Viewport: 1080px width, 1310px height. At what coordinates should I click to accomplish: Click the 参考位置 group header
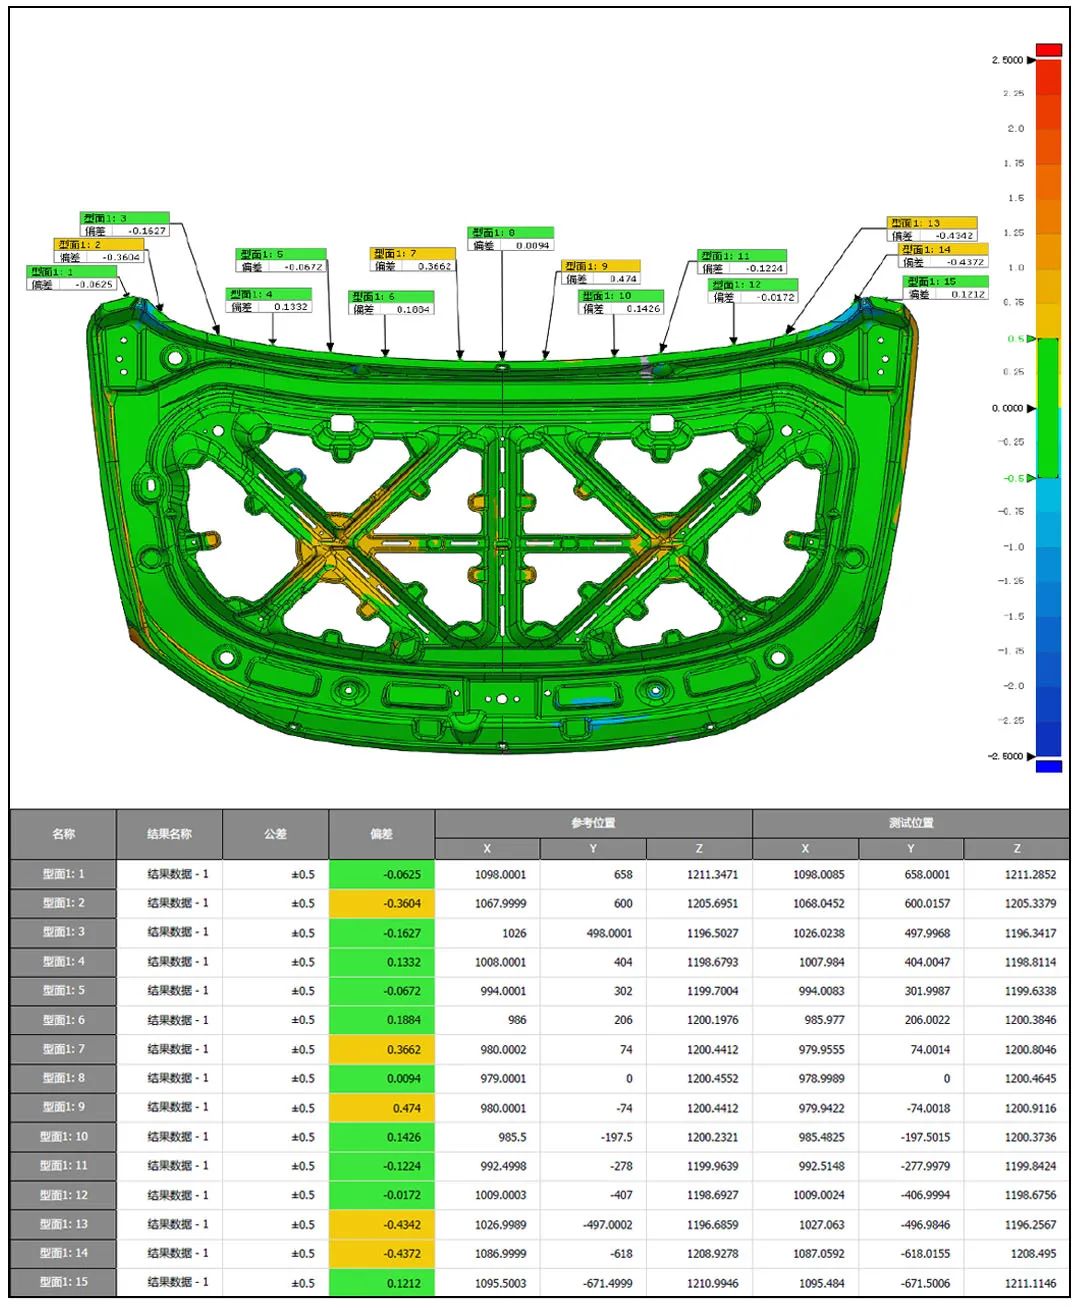click(594, 823)
